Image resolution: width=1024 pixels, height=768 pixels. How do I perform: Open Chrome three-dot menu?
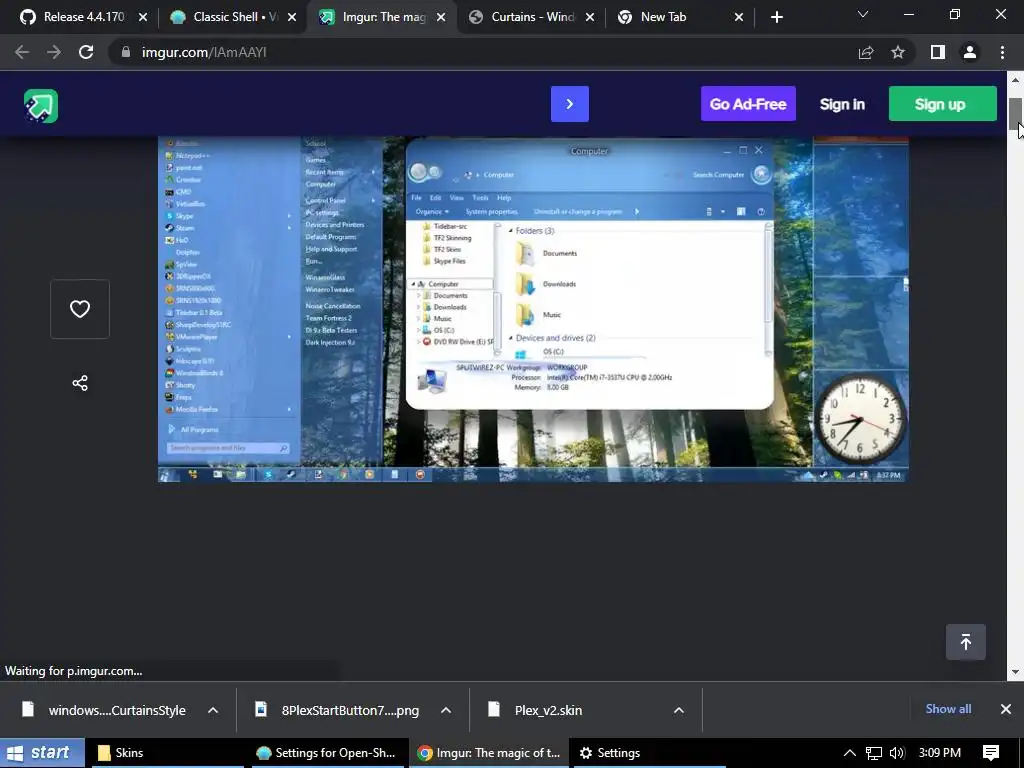click(x=1002, y=52)
